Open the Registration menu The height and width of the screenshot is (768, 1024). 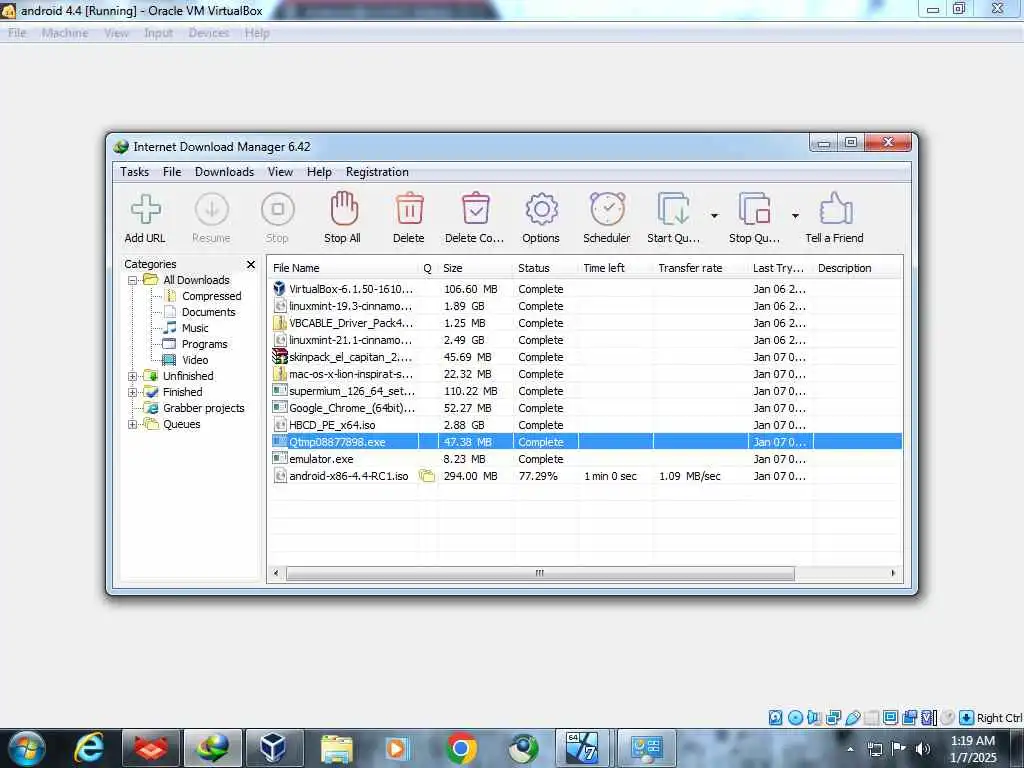[377, 172]
